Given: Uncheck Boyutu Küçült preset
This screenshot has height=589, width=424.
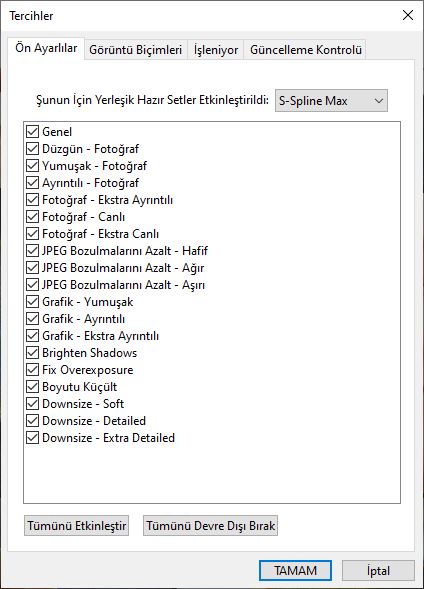Looking at the screenshot, I should [33, 387].
